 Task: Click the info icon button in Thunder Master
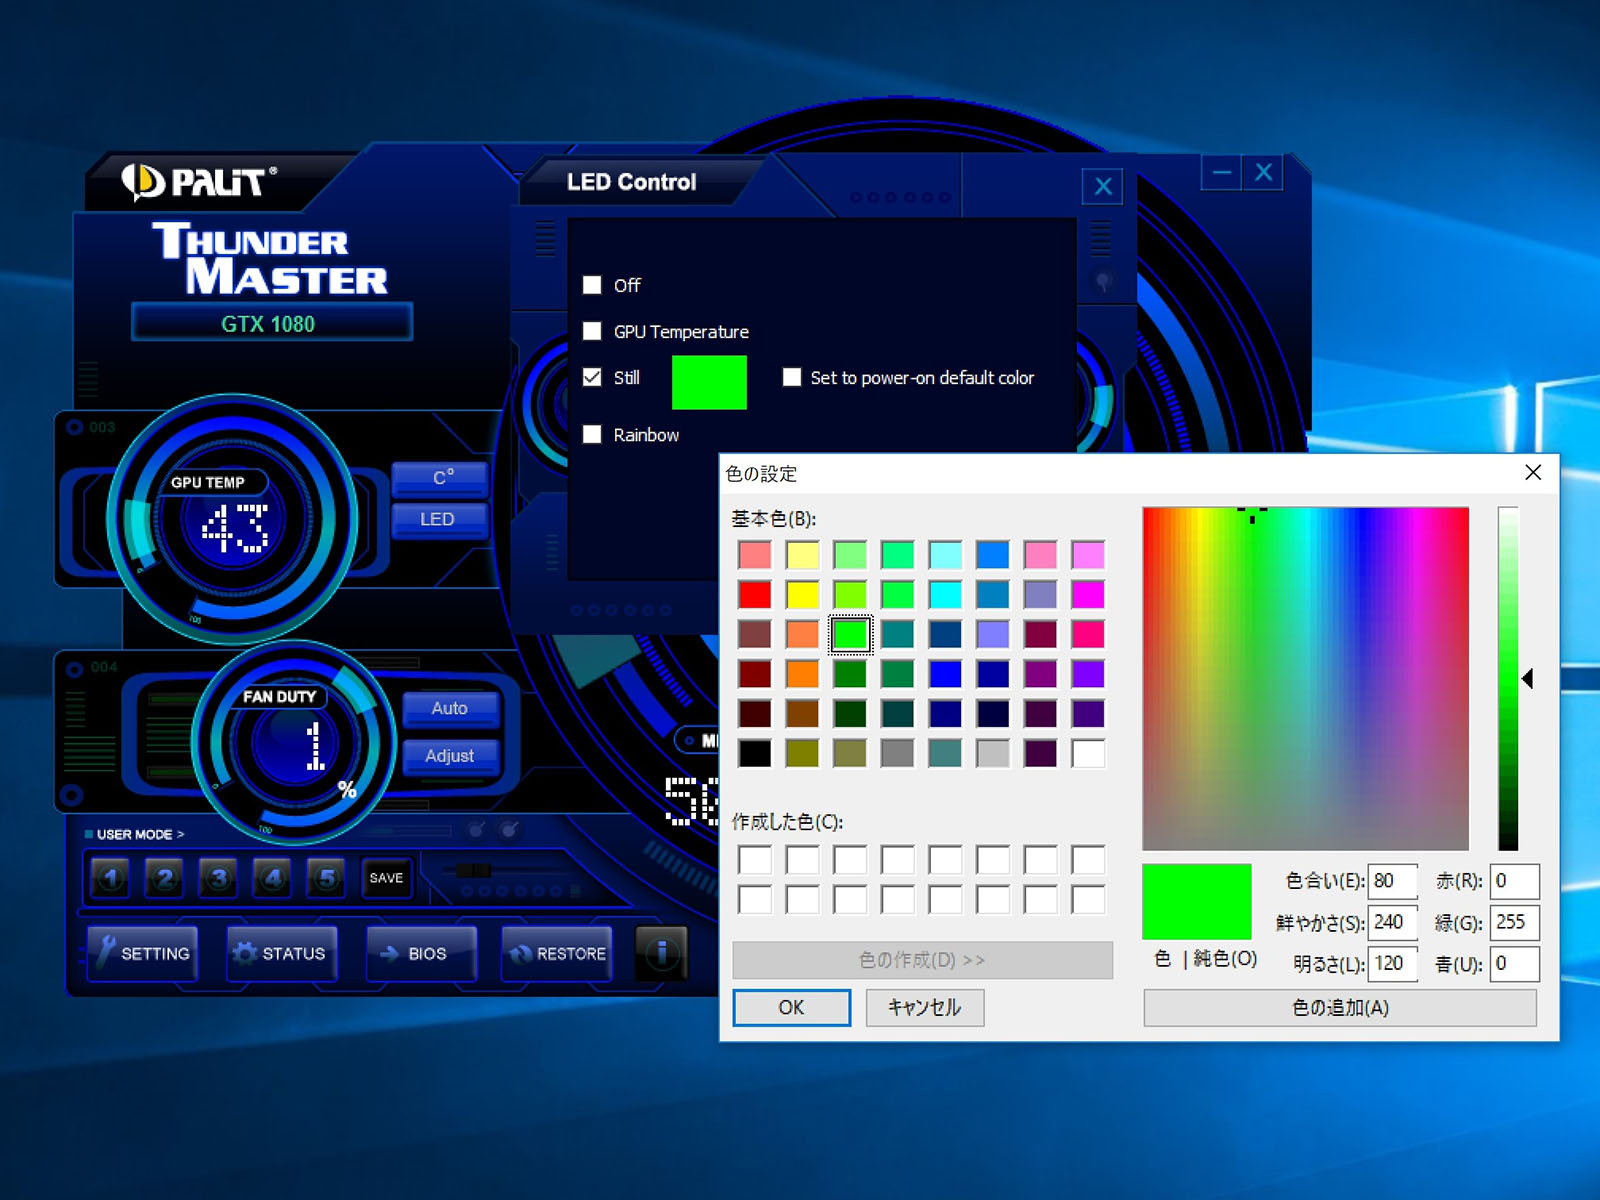661,953
